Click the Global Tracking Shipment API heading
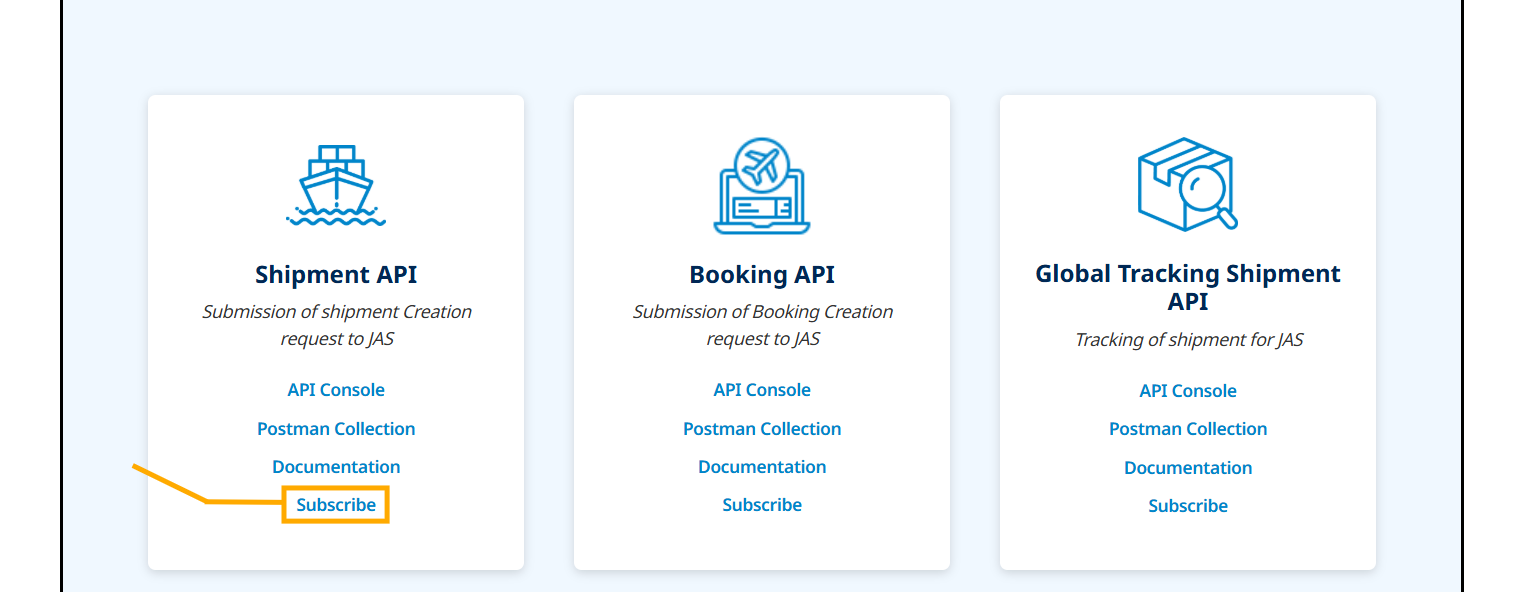Viewport: 1526px width, 592px height. pyautogui.click(x=1188, y=287)
